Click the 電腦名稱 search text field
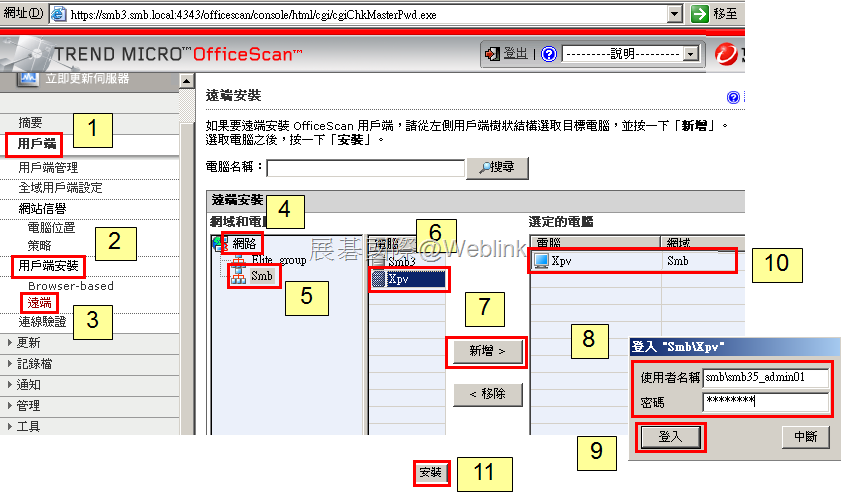Image resolution: width=841 pixels, height=500 pixels. point(365,168)
